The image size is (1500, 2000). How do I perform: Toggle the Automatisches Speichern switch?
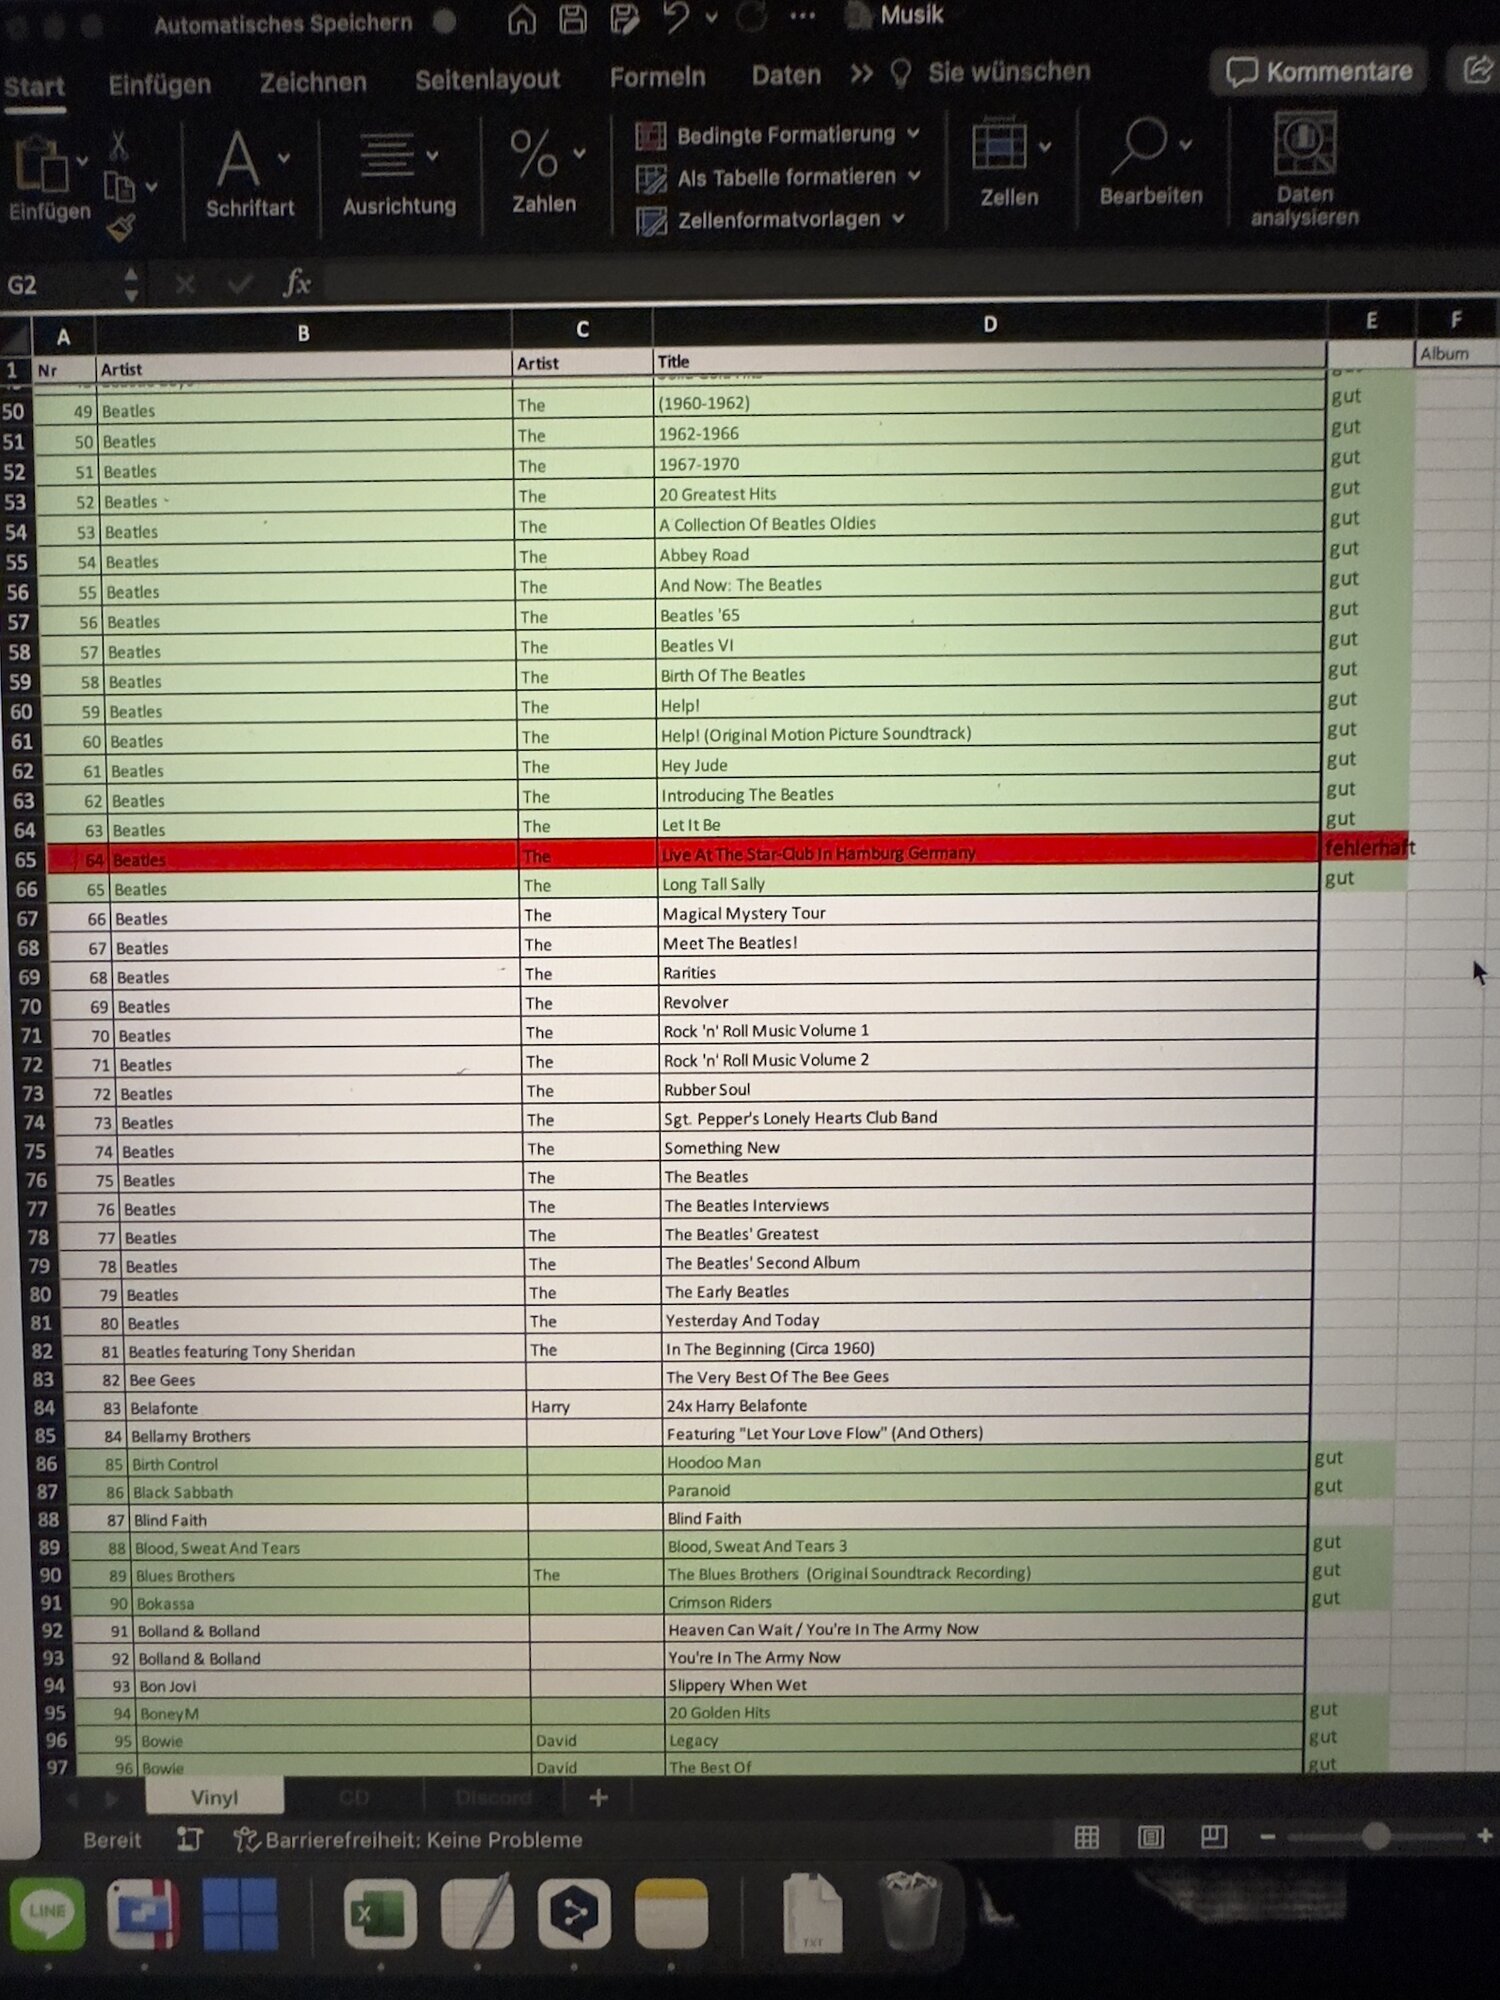click(445, 21)
